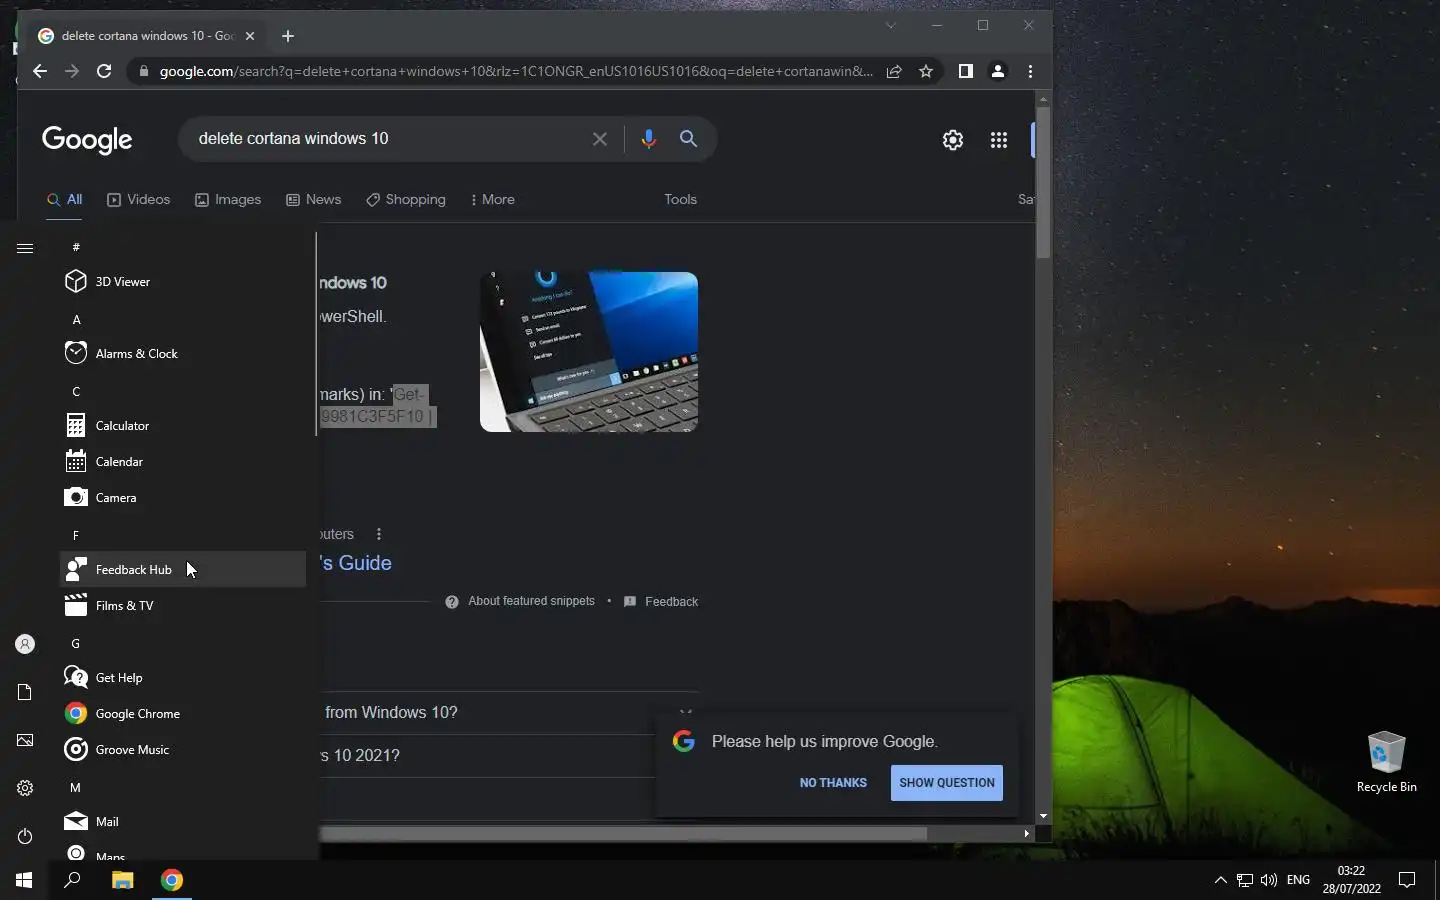
Task: Switch to Images results tab
Action: click(228, 199)
